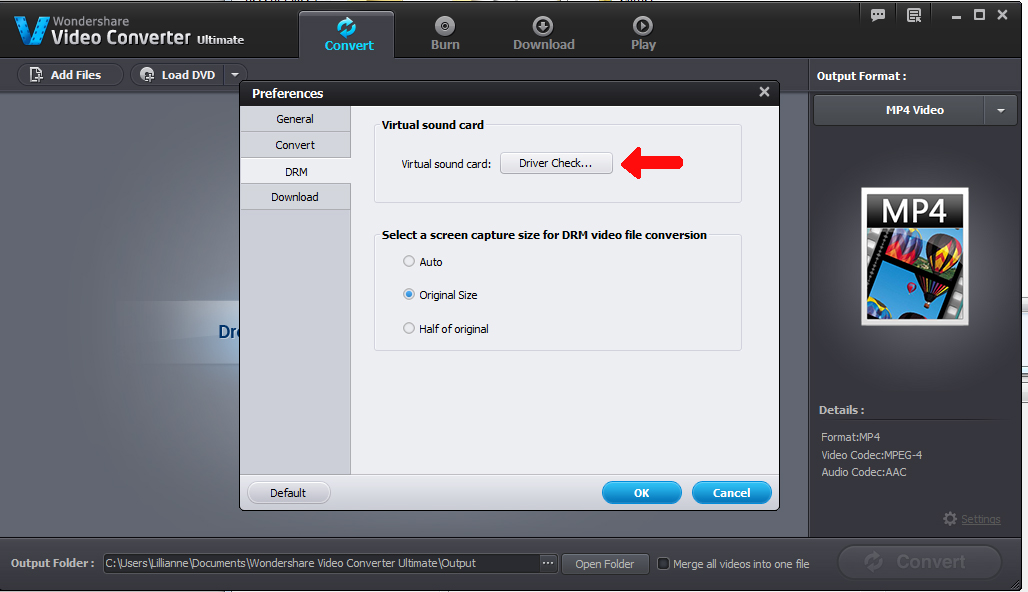
Task: Close the Video Converter application window
Action: [x=1002, y=15]
